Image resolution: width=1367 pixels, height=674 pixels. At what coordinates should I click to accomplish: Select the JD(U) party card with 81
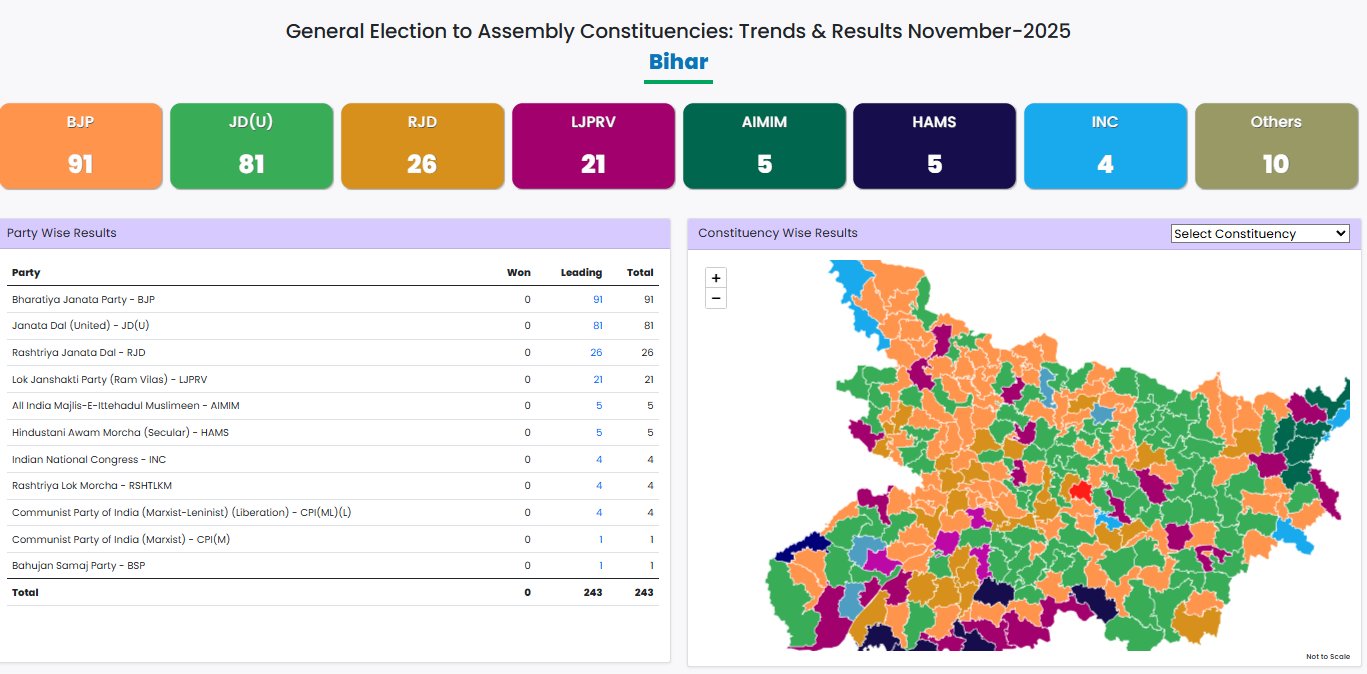tap(251, 146)
